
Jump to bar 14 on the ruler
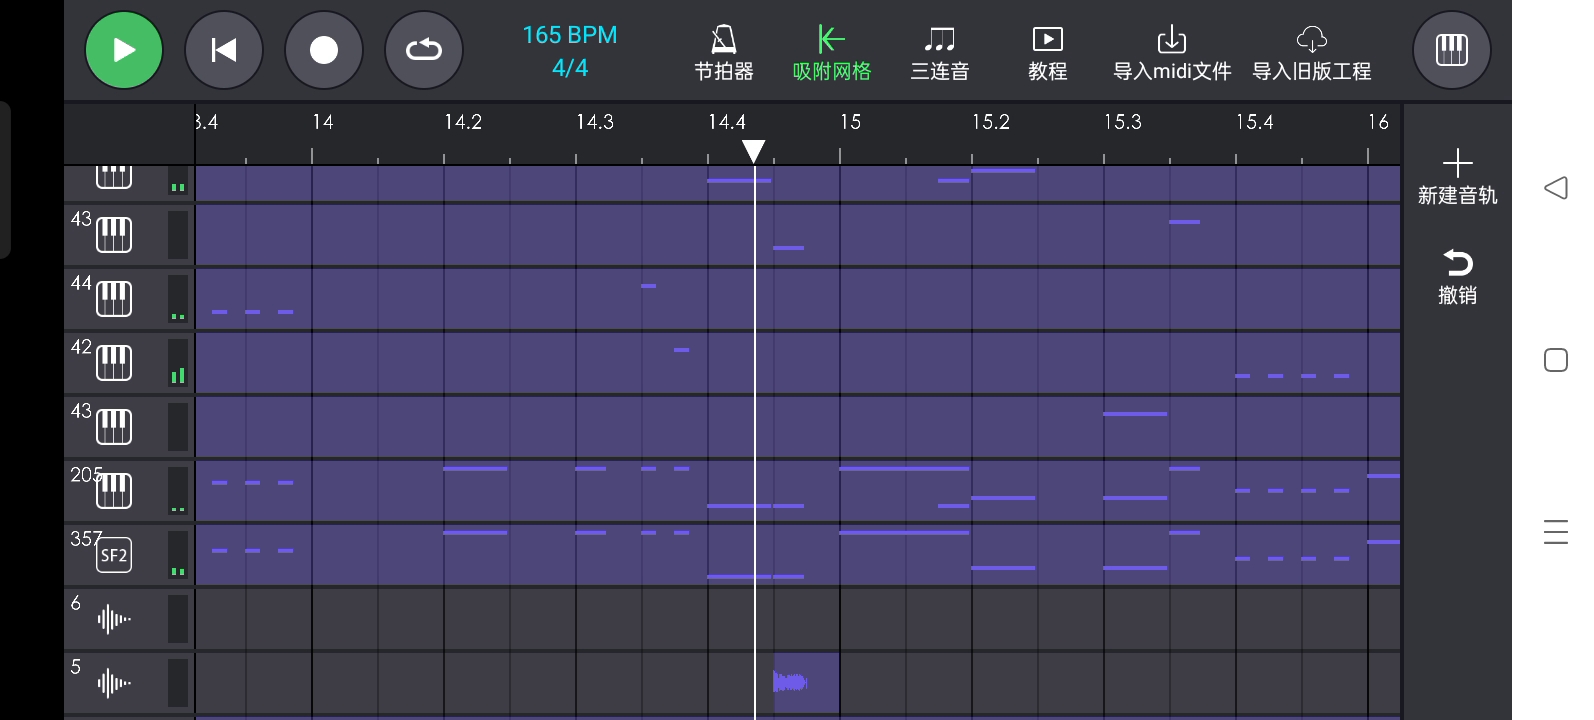(322, 122)
